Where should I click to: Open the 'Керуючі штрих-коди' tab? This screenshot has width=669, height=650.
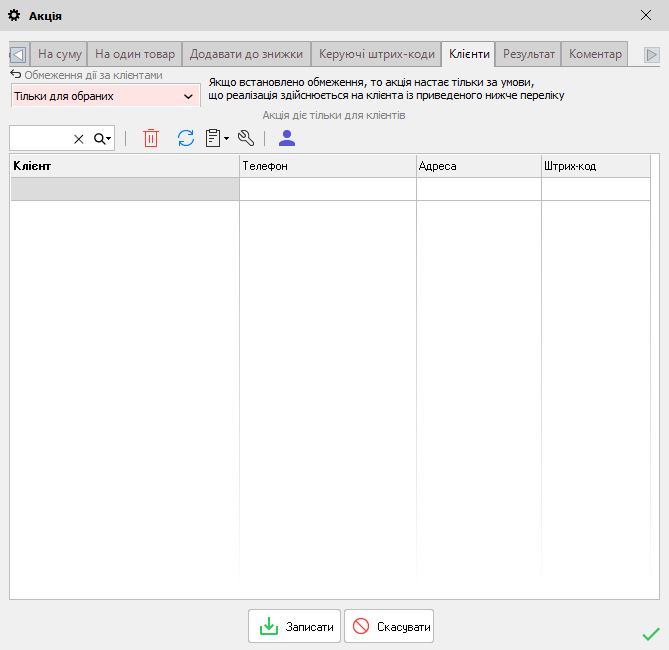point(377,54)
